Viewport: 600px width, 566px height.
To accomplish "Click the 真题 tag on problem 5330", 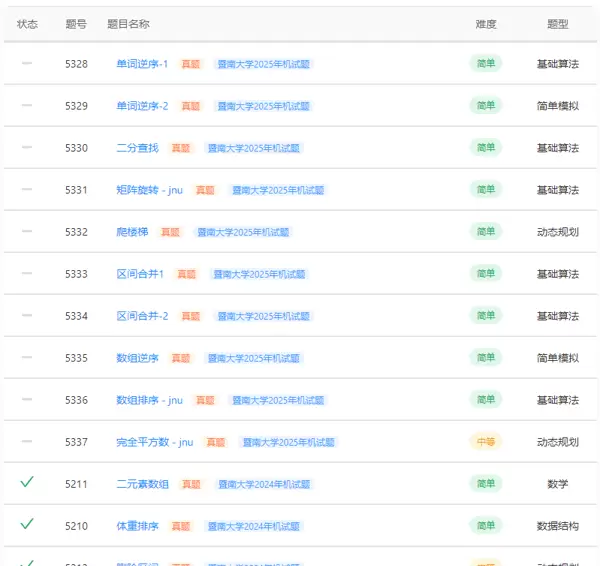I will click(180, 148).
